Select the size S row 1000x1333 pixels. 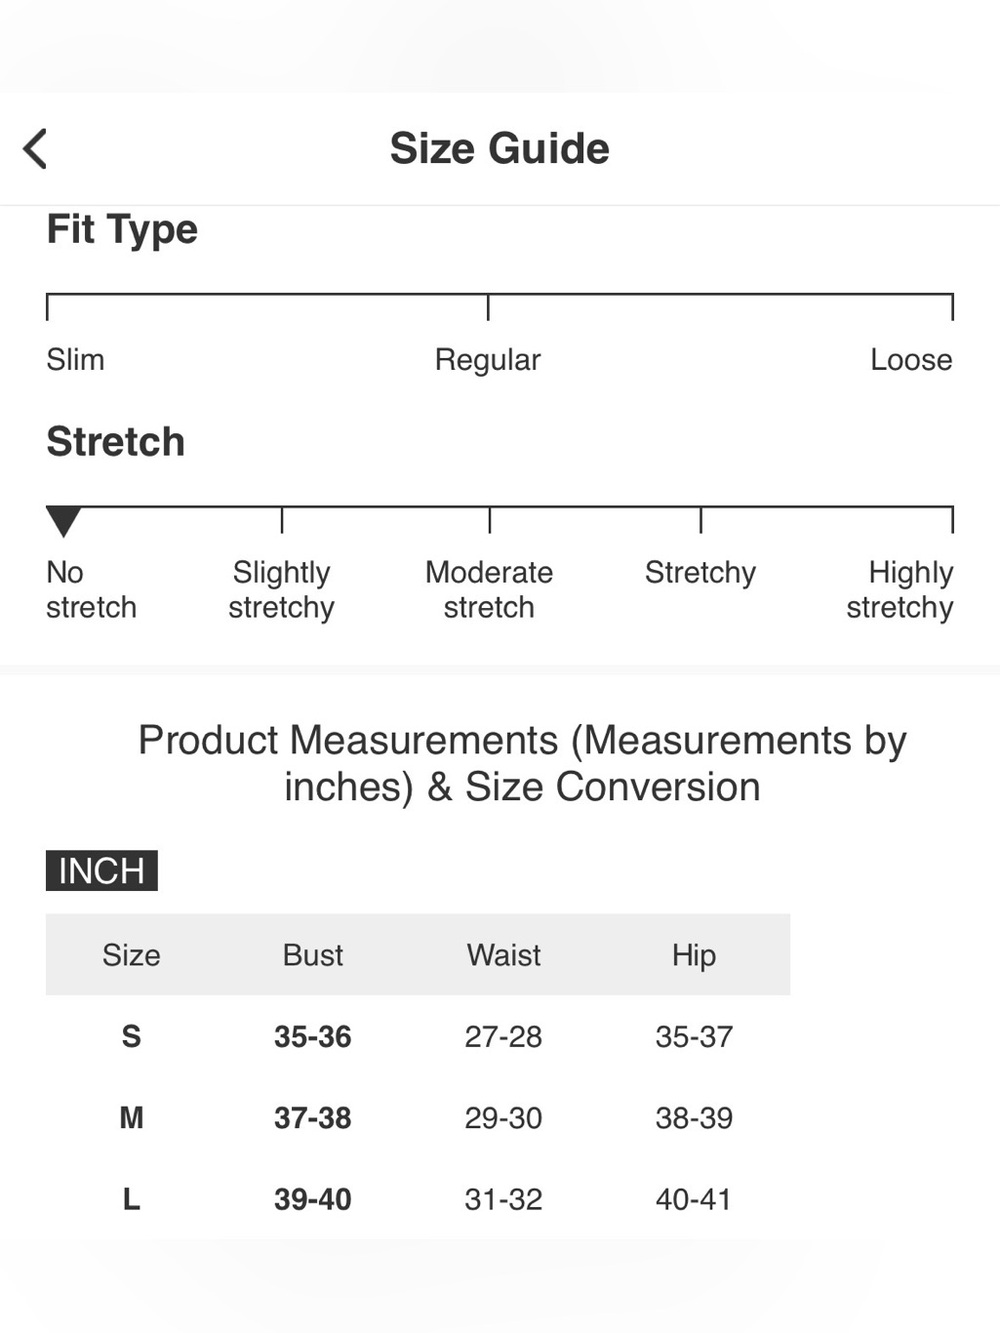pyautogui.click(x=418, y=1036)
